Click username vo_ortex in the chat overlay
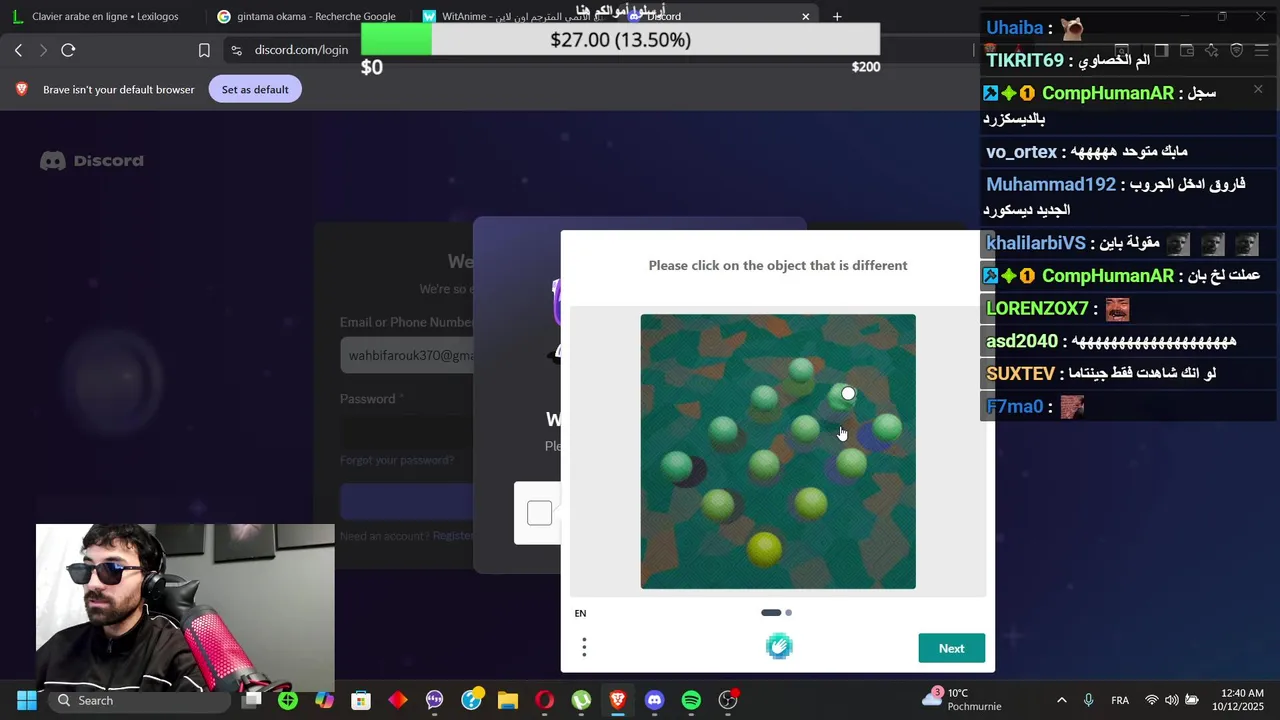 point(1021,152)
